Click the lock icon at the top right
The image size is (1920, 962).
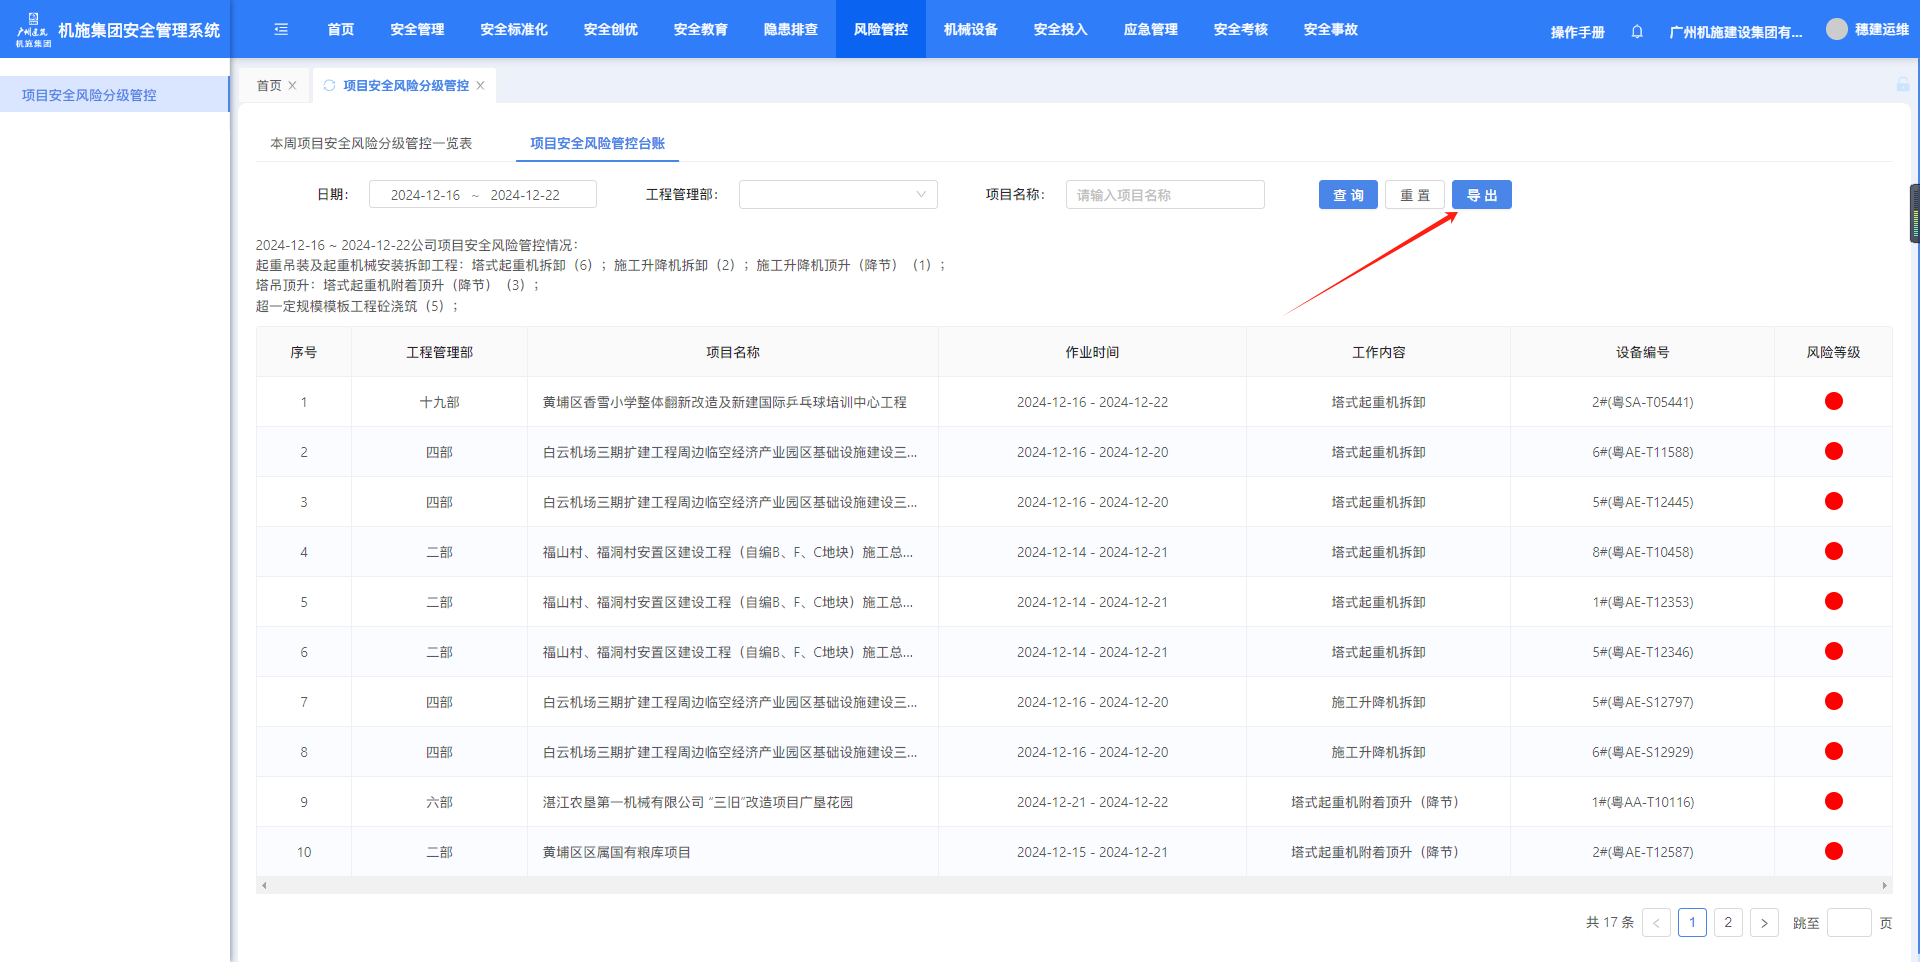click(1902, 85)
